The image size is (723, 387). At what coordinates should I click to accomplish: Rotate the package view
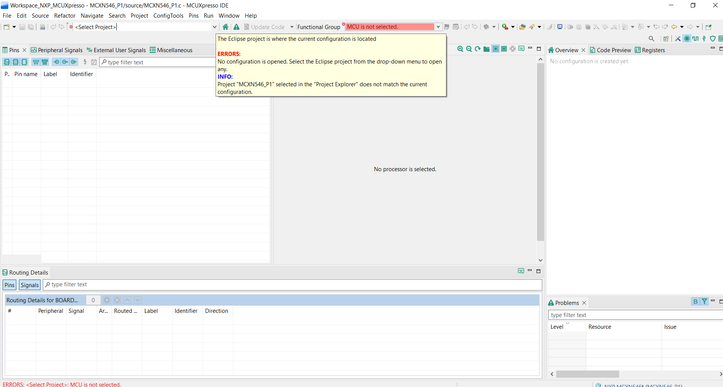point(478,49)
